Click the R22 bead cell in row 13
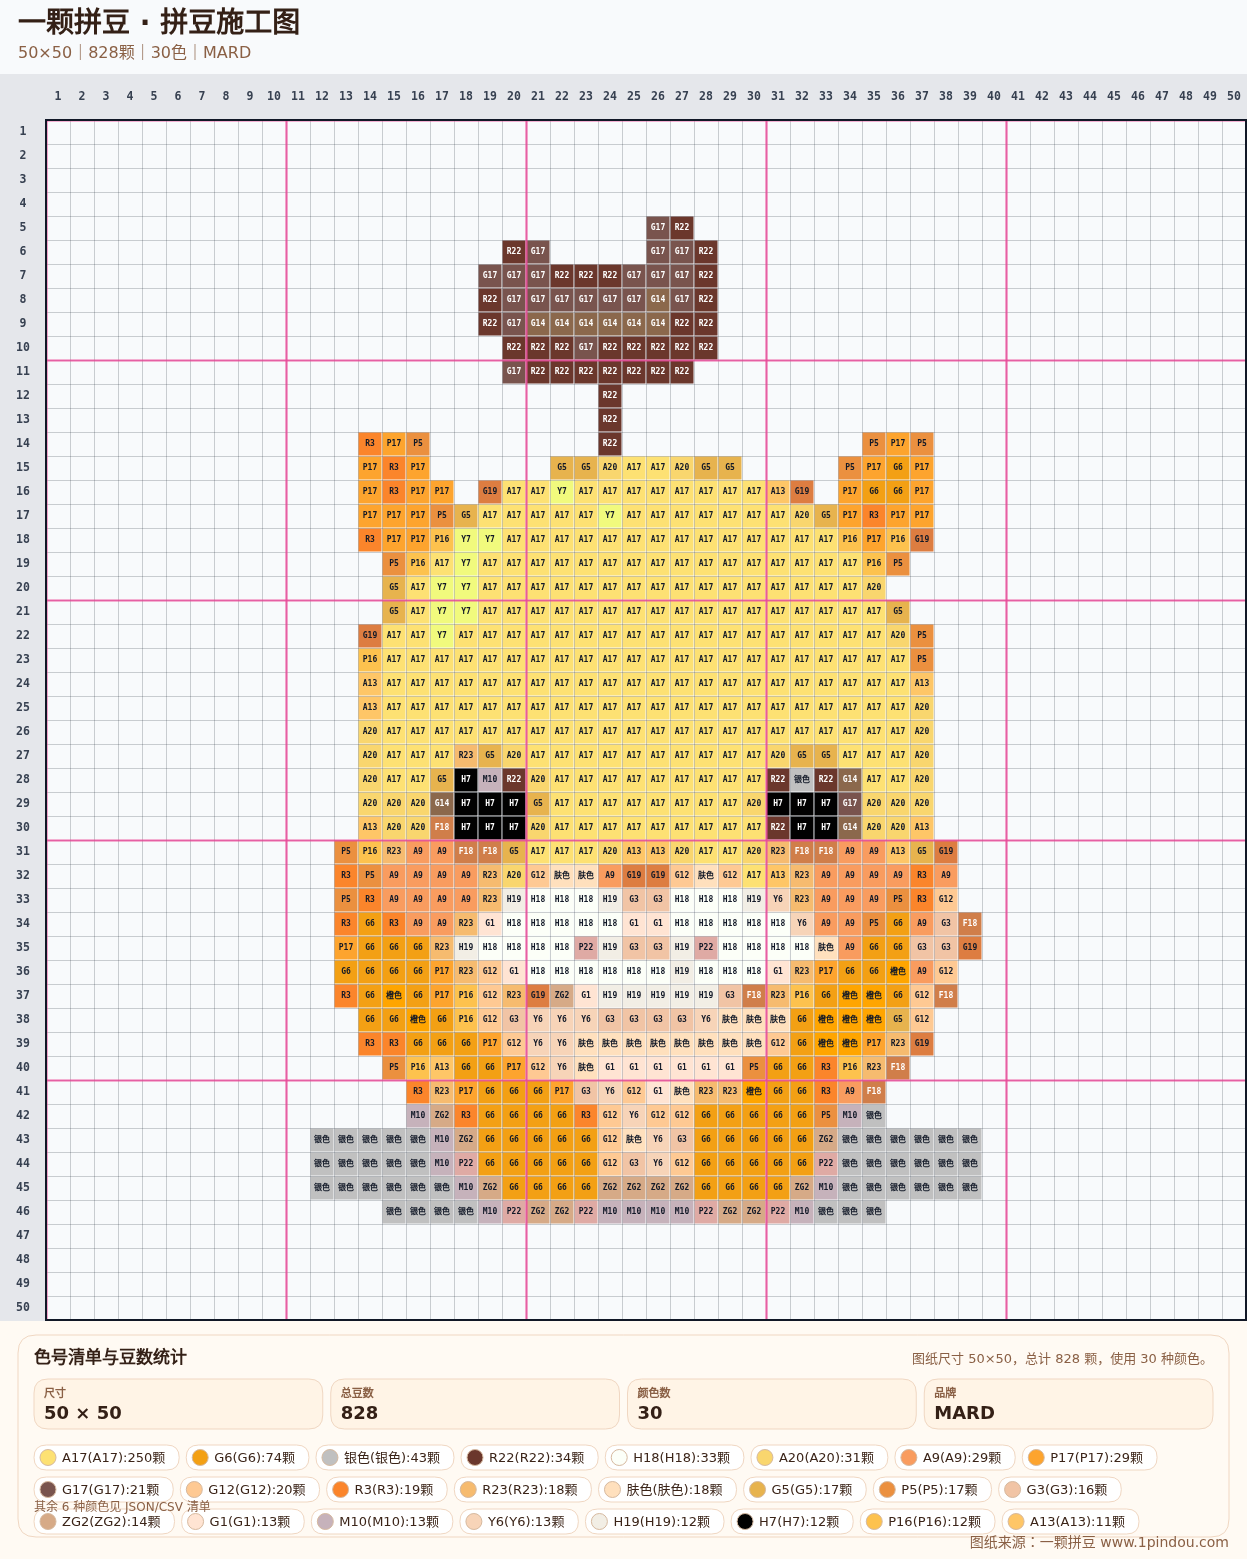This screenshot has height=1559, width=1247. click(610, 419)
